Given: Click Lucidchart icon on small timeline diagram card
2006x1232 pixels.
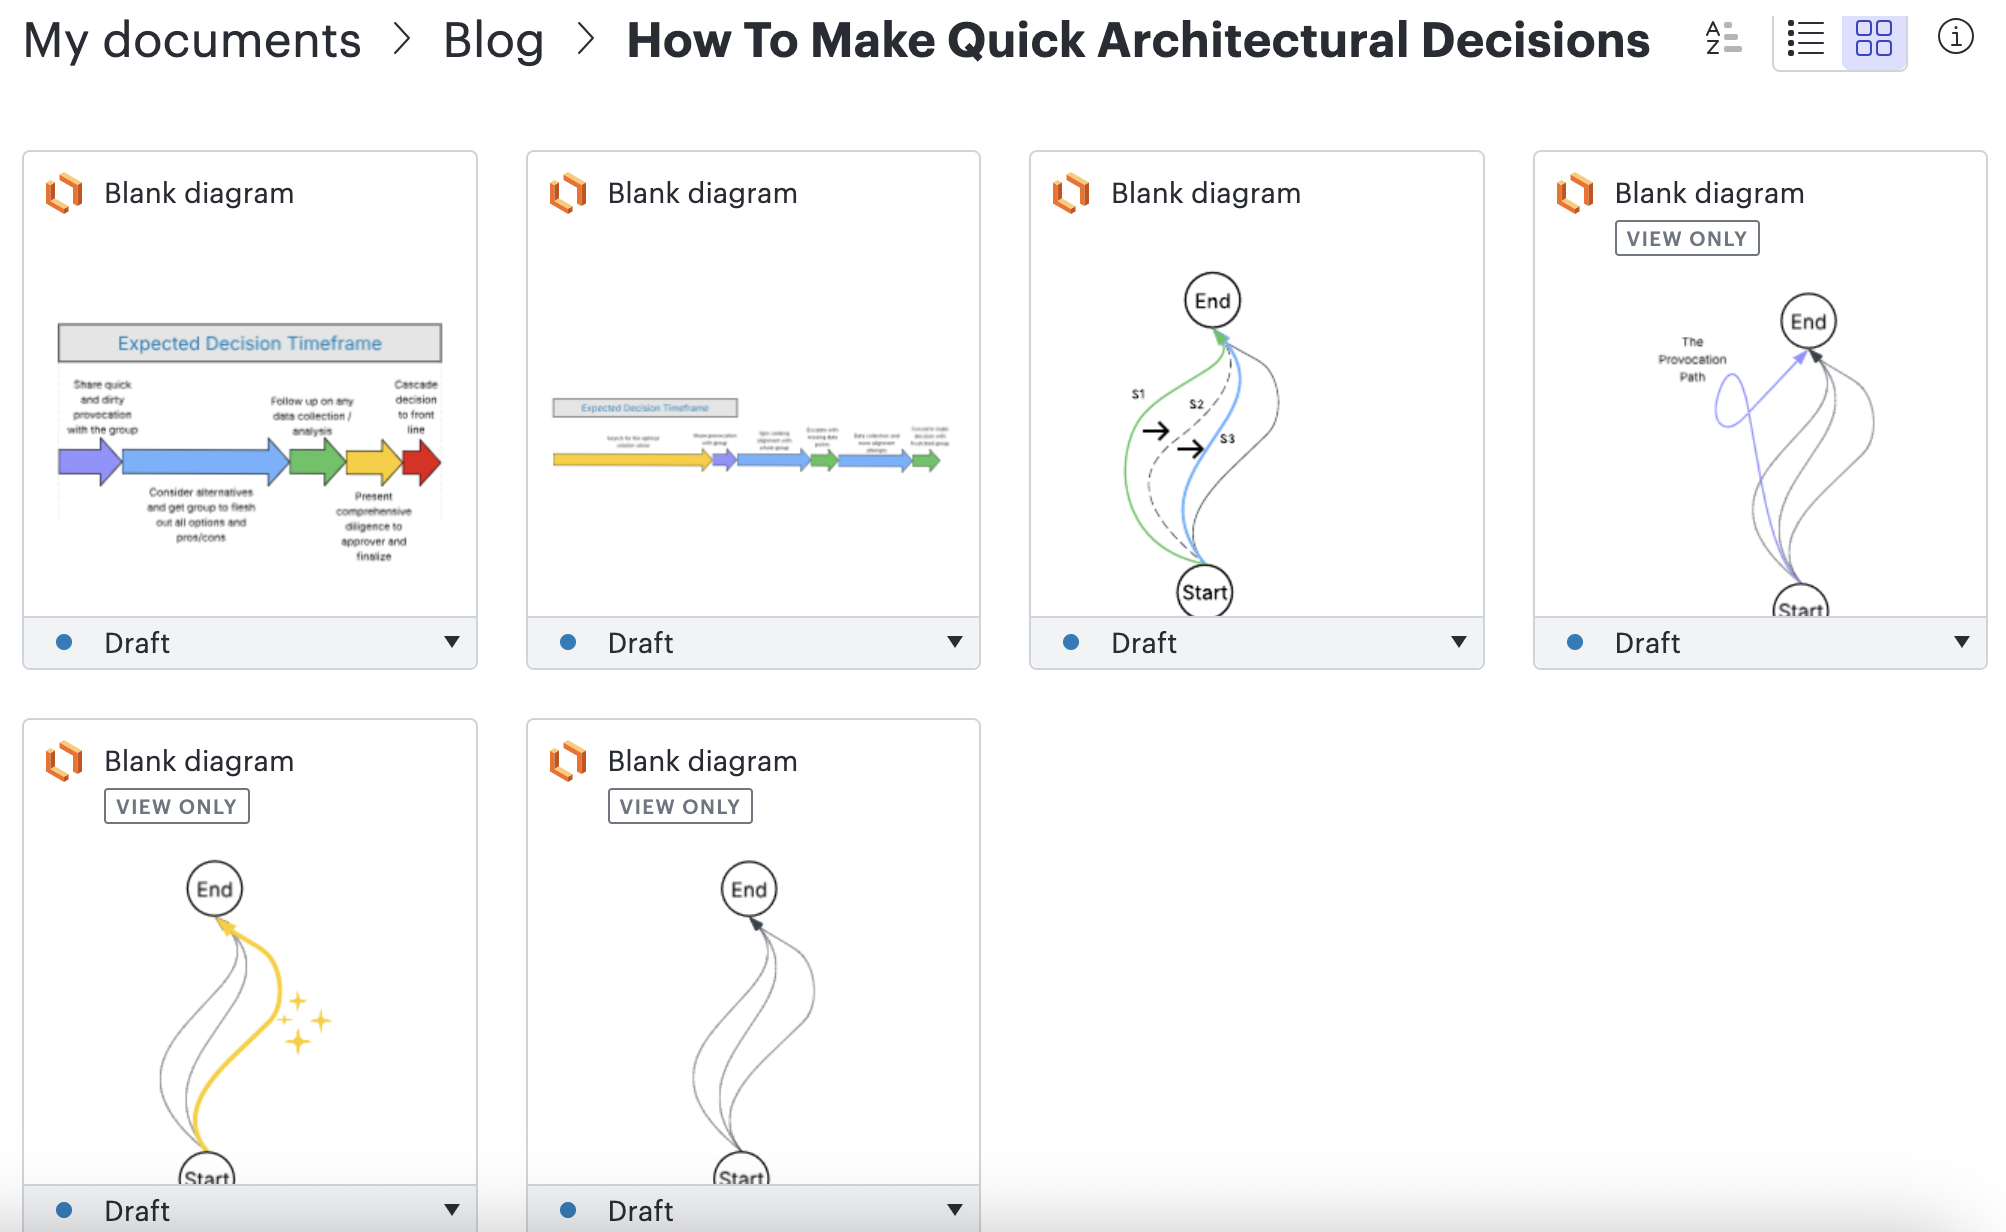Looking at the screenshot, I should point(568,193).
